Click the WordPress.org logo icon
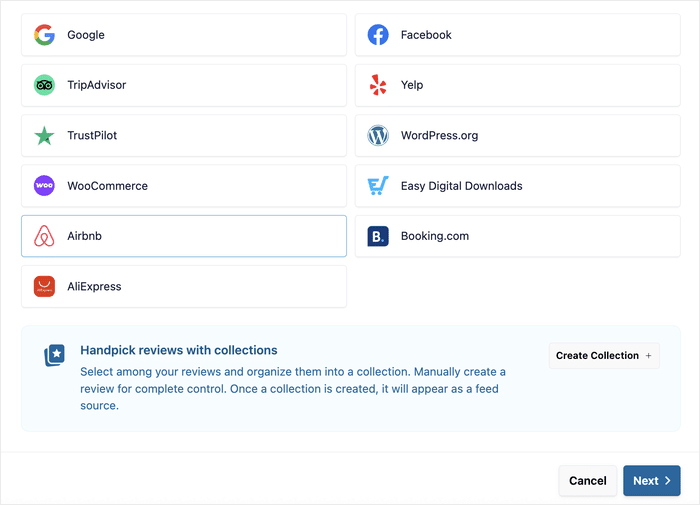Viewport: 700px width, 505px height. tap(378, 135)
